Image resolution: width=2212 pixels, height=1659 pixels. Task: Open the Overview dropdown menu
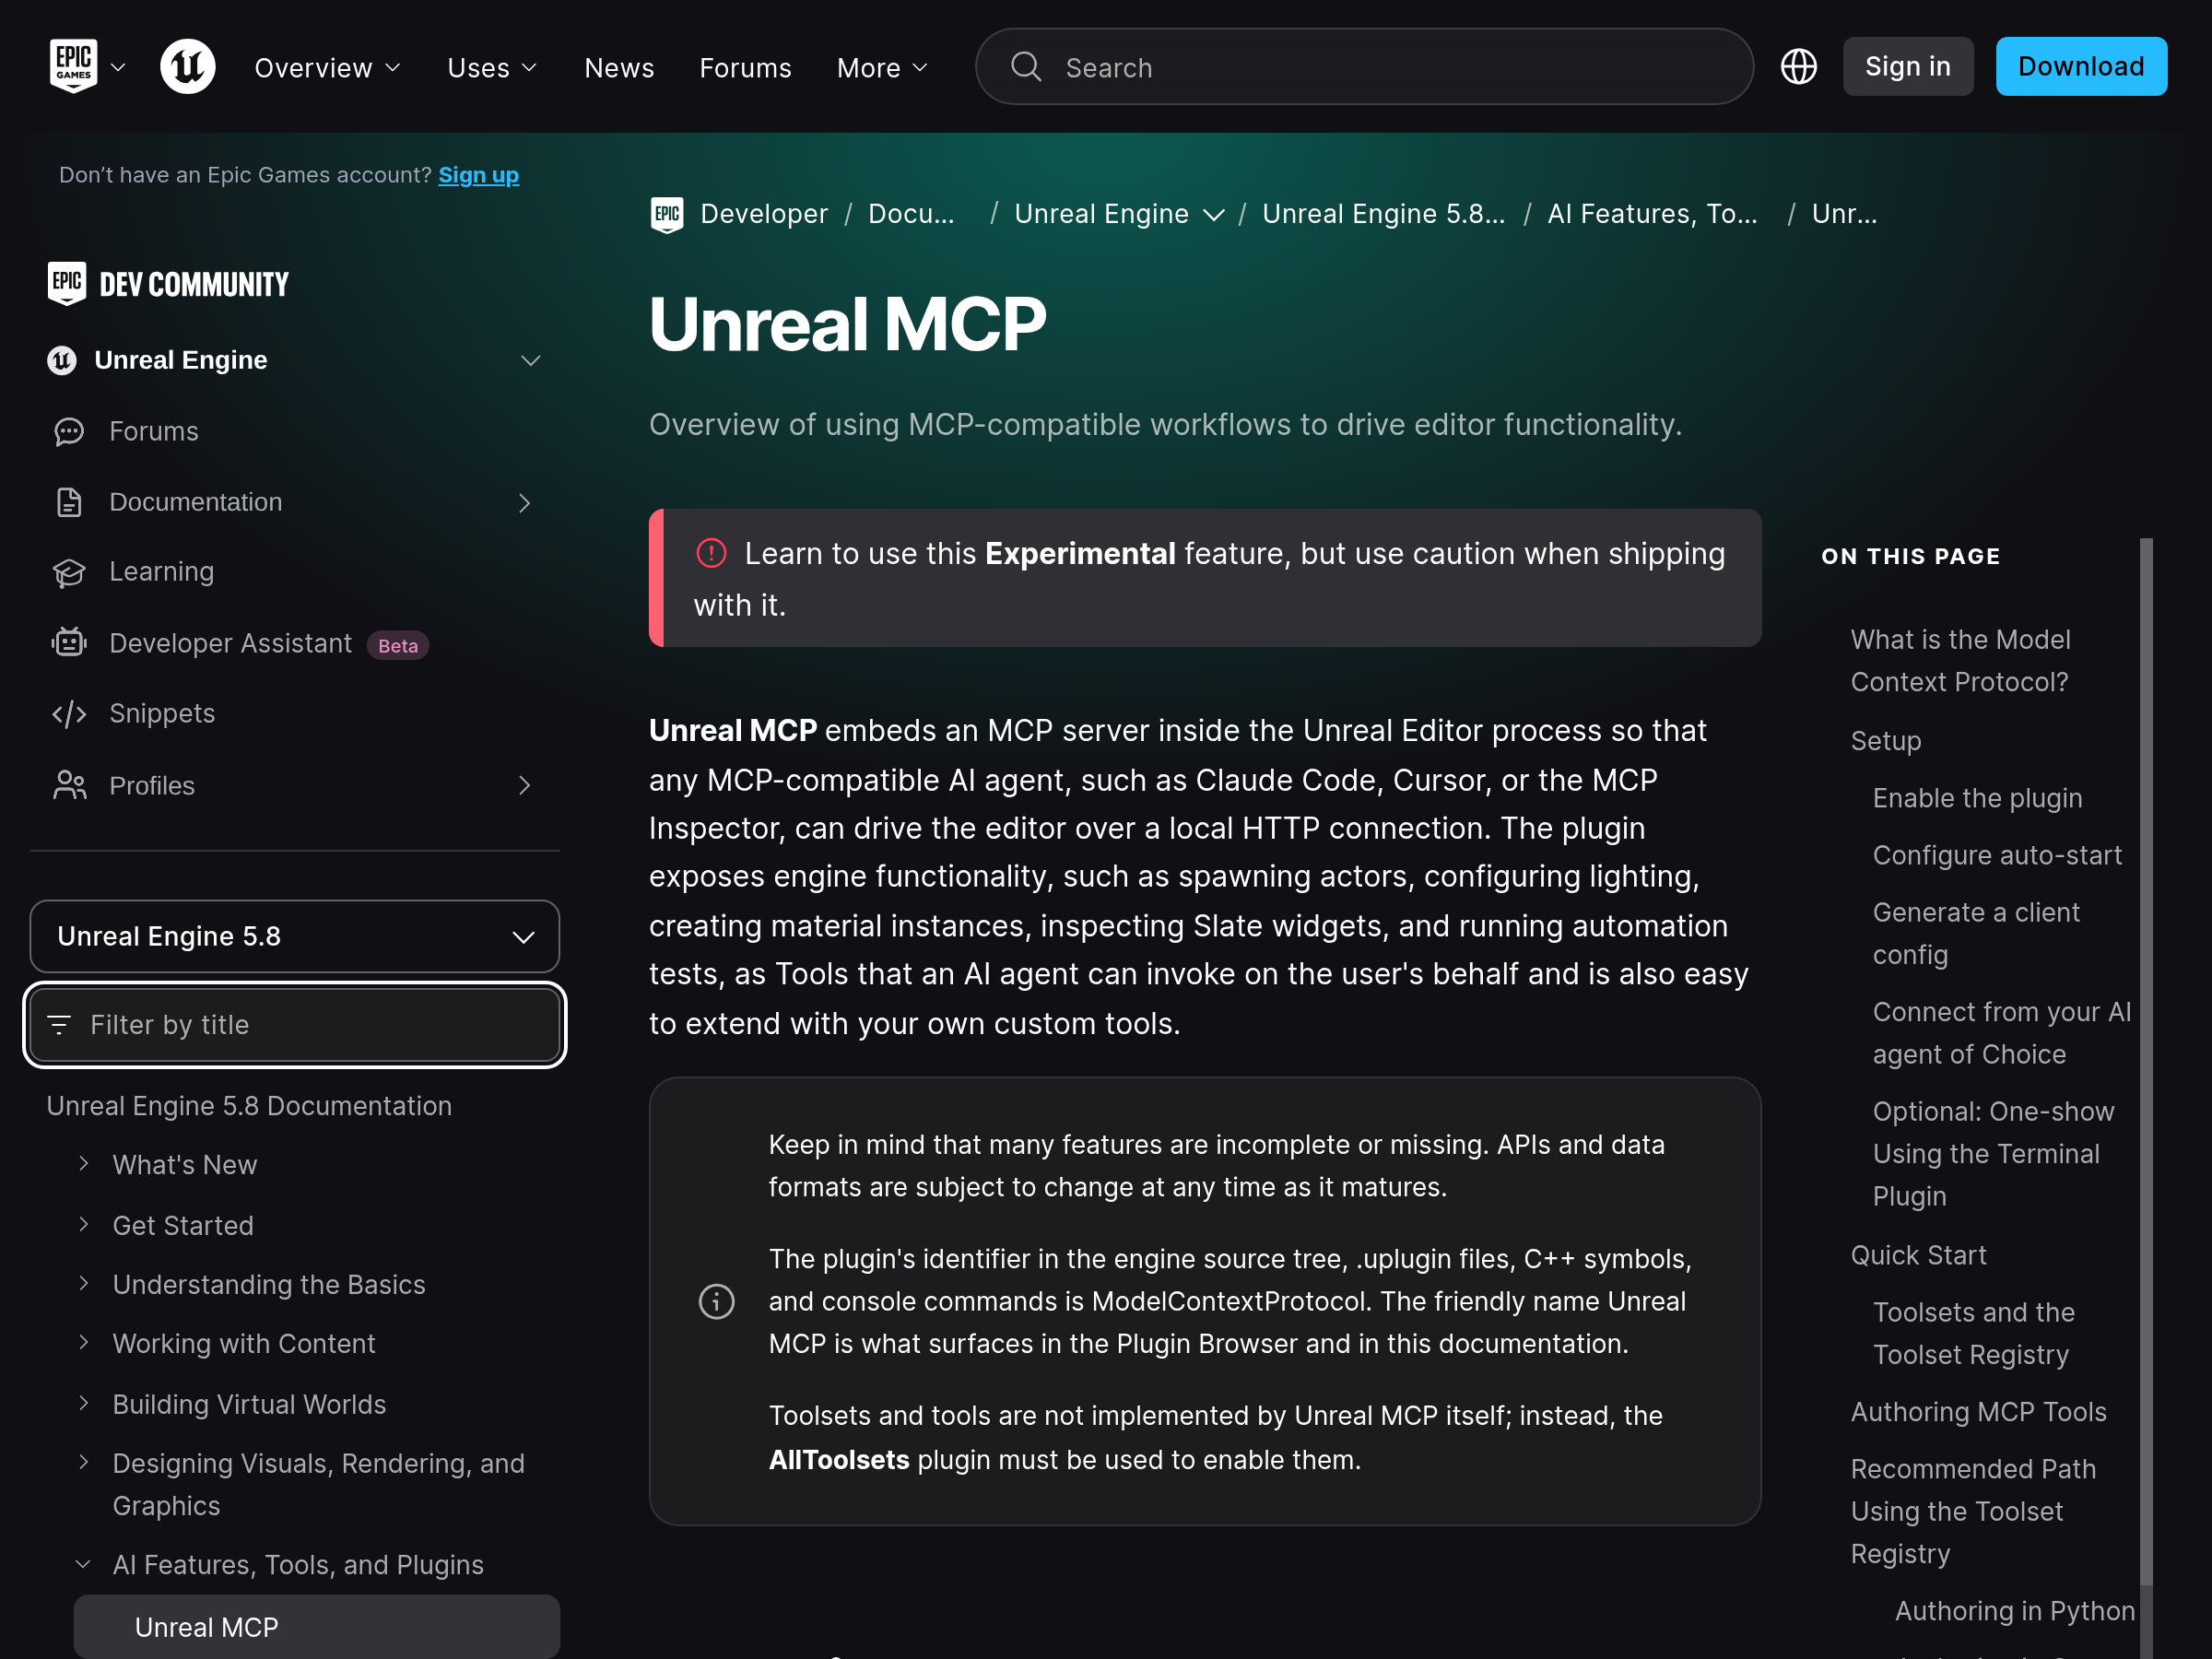pyautogui.click(x=327, y=67)
